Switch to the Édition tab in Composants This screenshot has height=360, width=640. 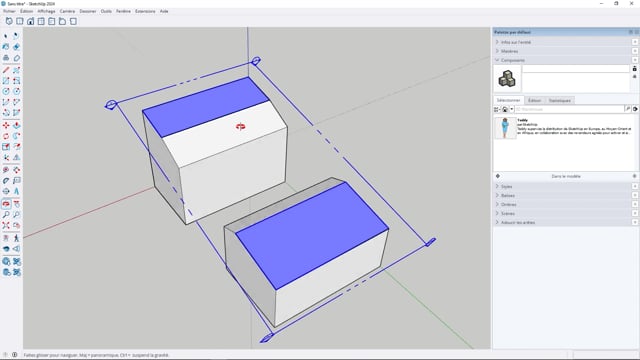tap(534, 100)
